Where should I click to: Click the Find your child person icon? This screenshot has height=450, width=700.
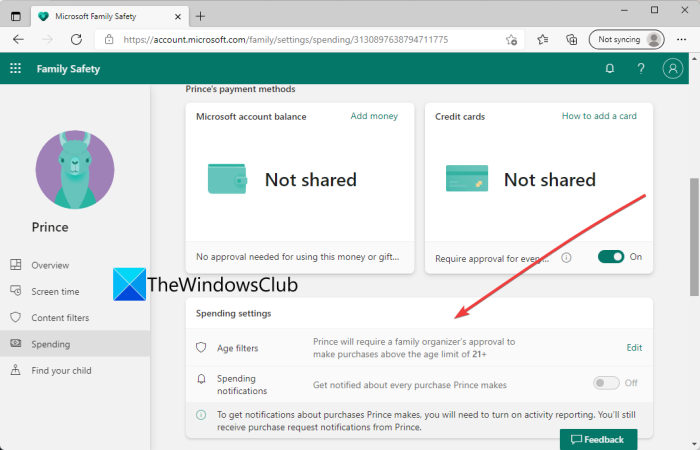tap(16, 370)
